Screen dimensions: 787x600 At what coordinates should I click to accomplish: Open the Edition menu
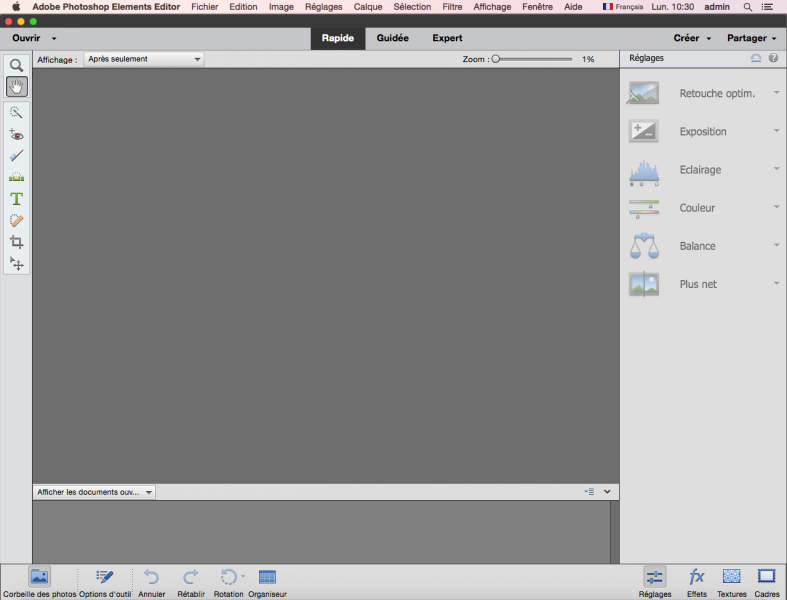(243, 7)
